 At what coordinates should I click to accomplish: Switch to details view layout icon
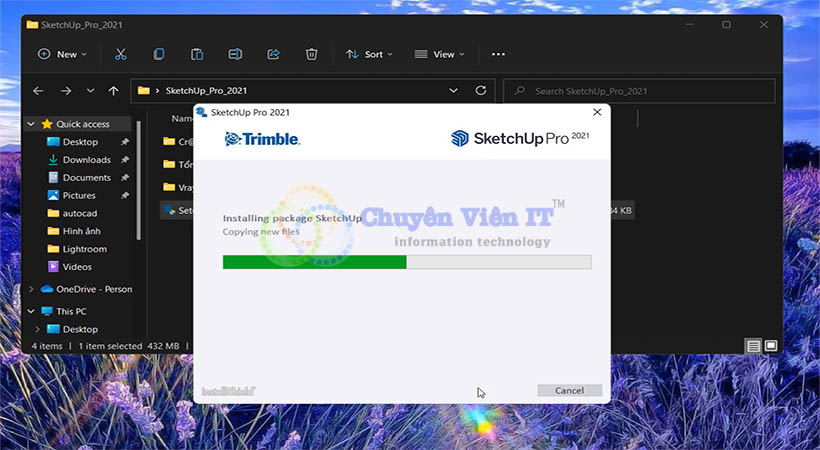click(753, 346)
